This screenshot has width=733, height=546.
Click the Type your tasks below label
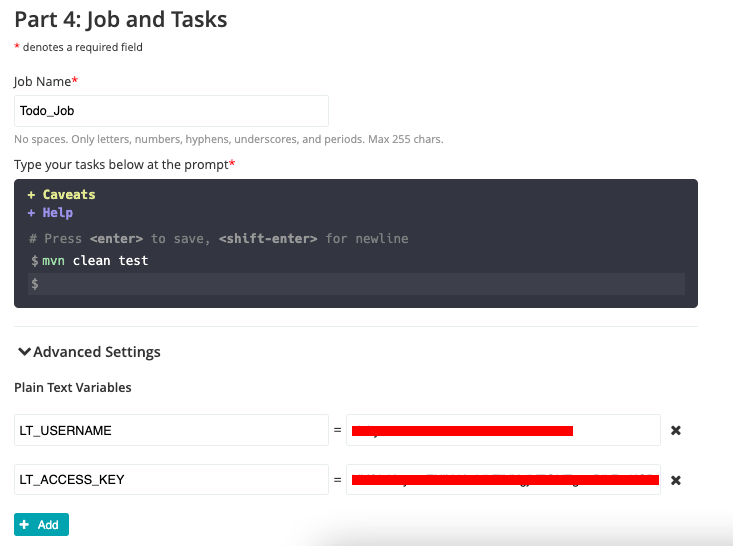click(124, 164)
